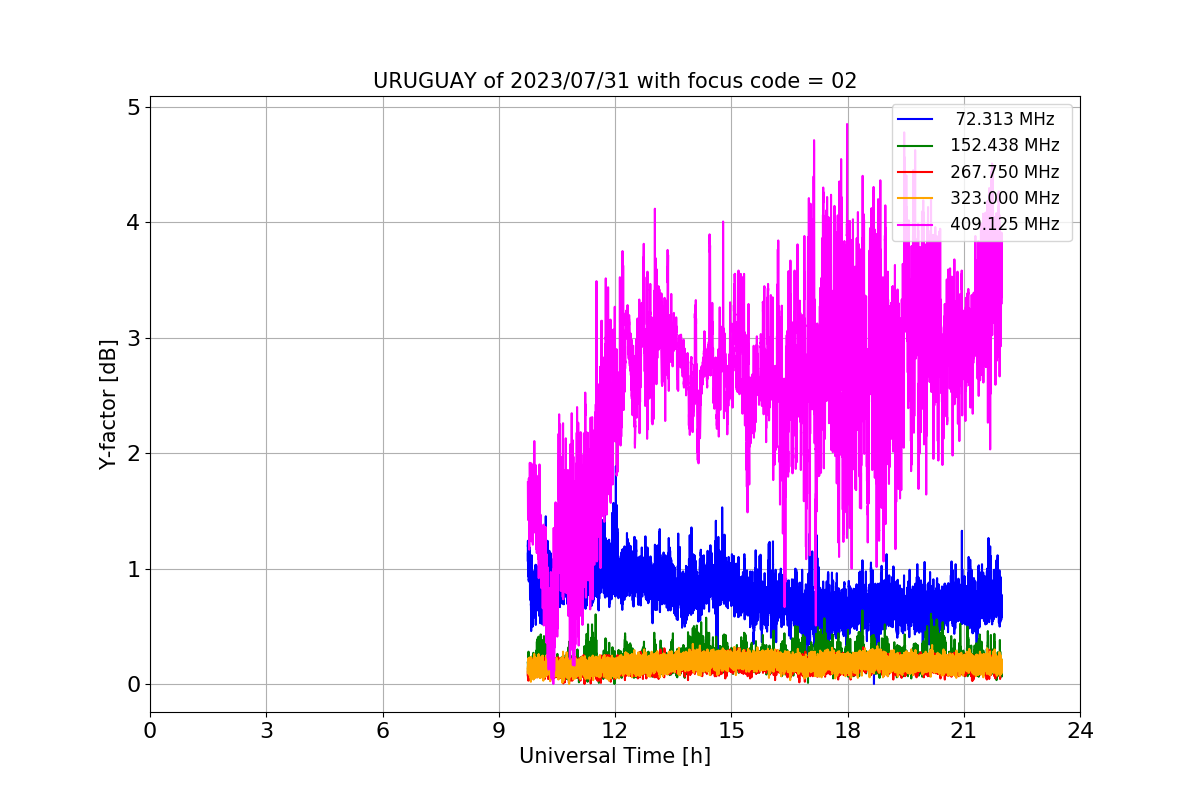Click the plot title URUGUAY of 2023/07/31
The image size is (1200, 800).
tap(615, 81)
